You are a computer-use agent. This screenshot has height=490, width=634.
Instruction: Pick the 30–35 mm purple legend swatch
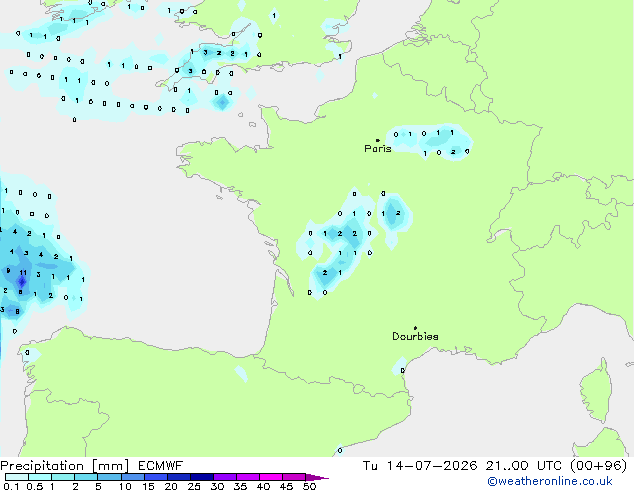(x=224, y=477)
